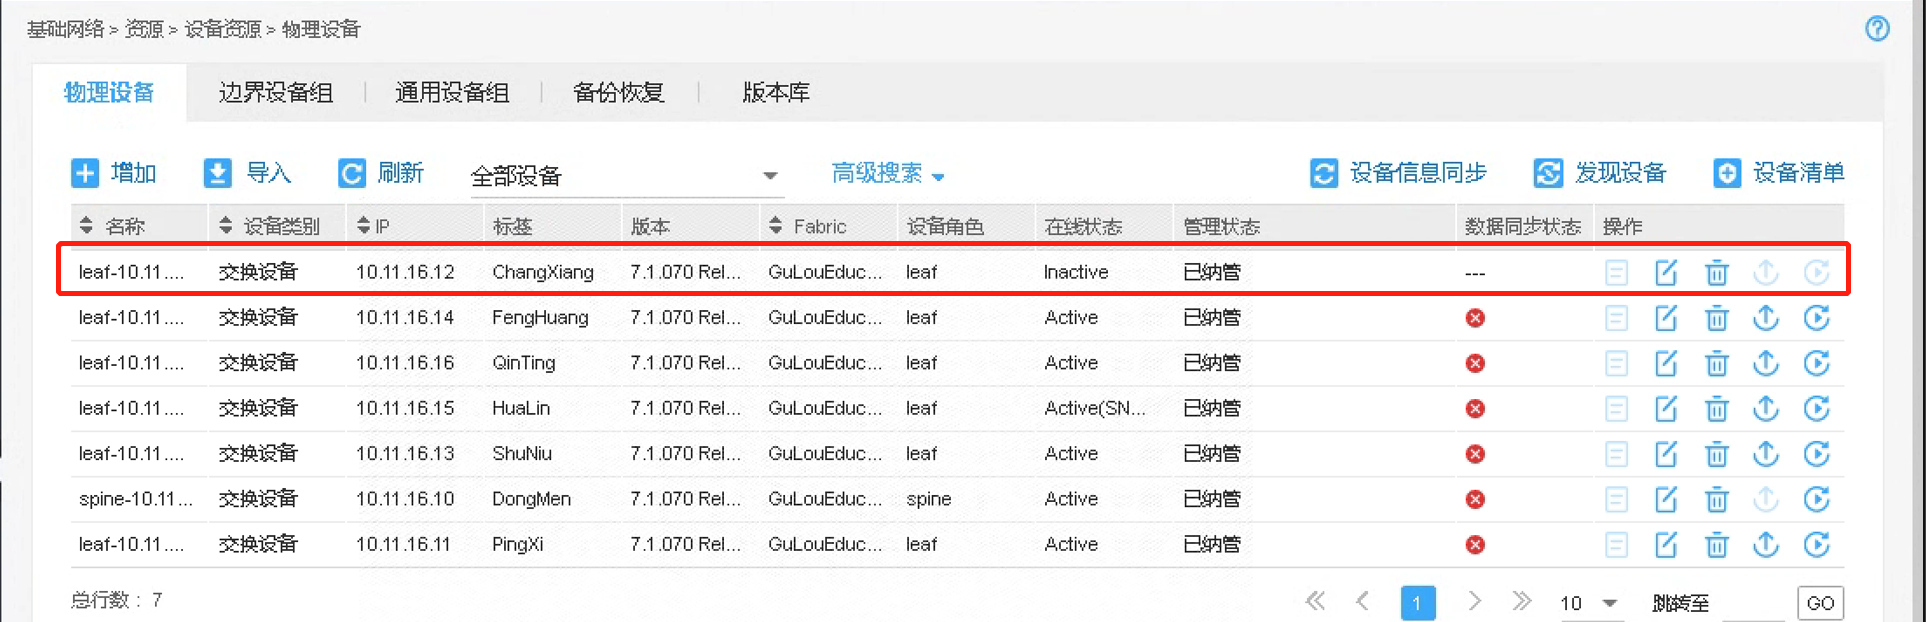Delete the FengHuang device using trash icon
The image size is (1926, 622).
coord(1716,318)
